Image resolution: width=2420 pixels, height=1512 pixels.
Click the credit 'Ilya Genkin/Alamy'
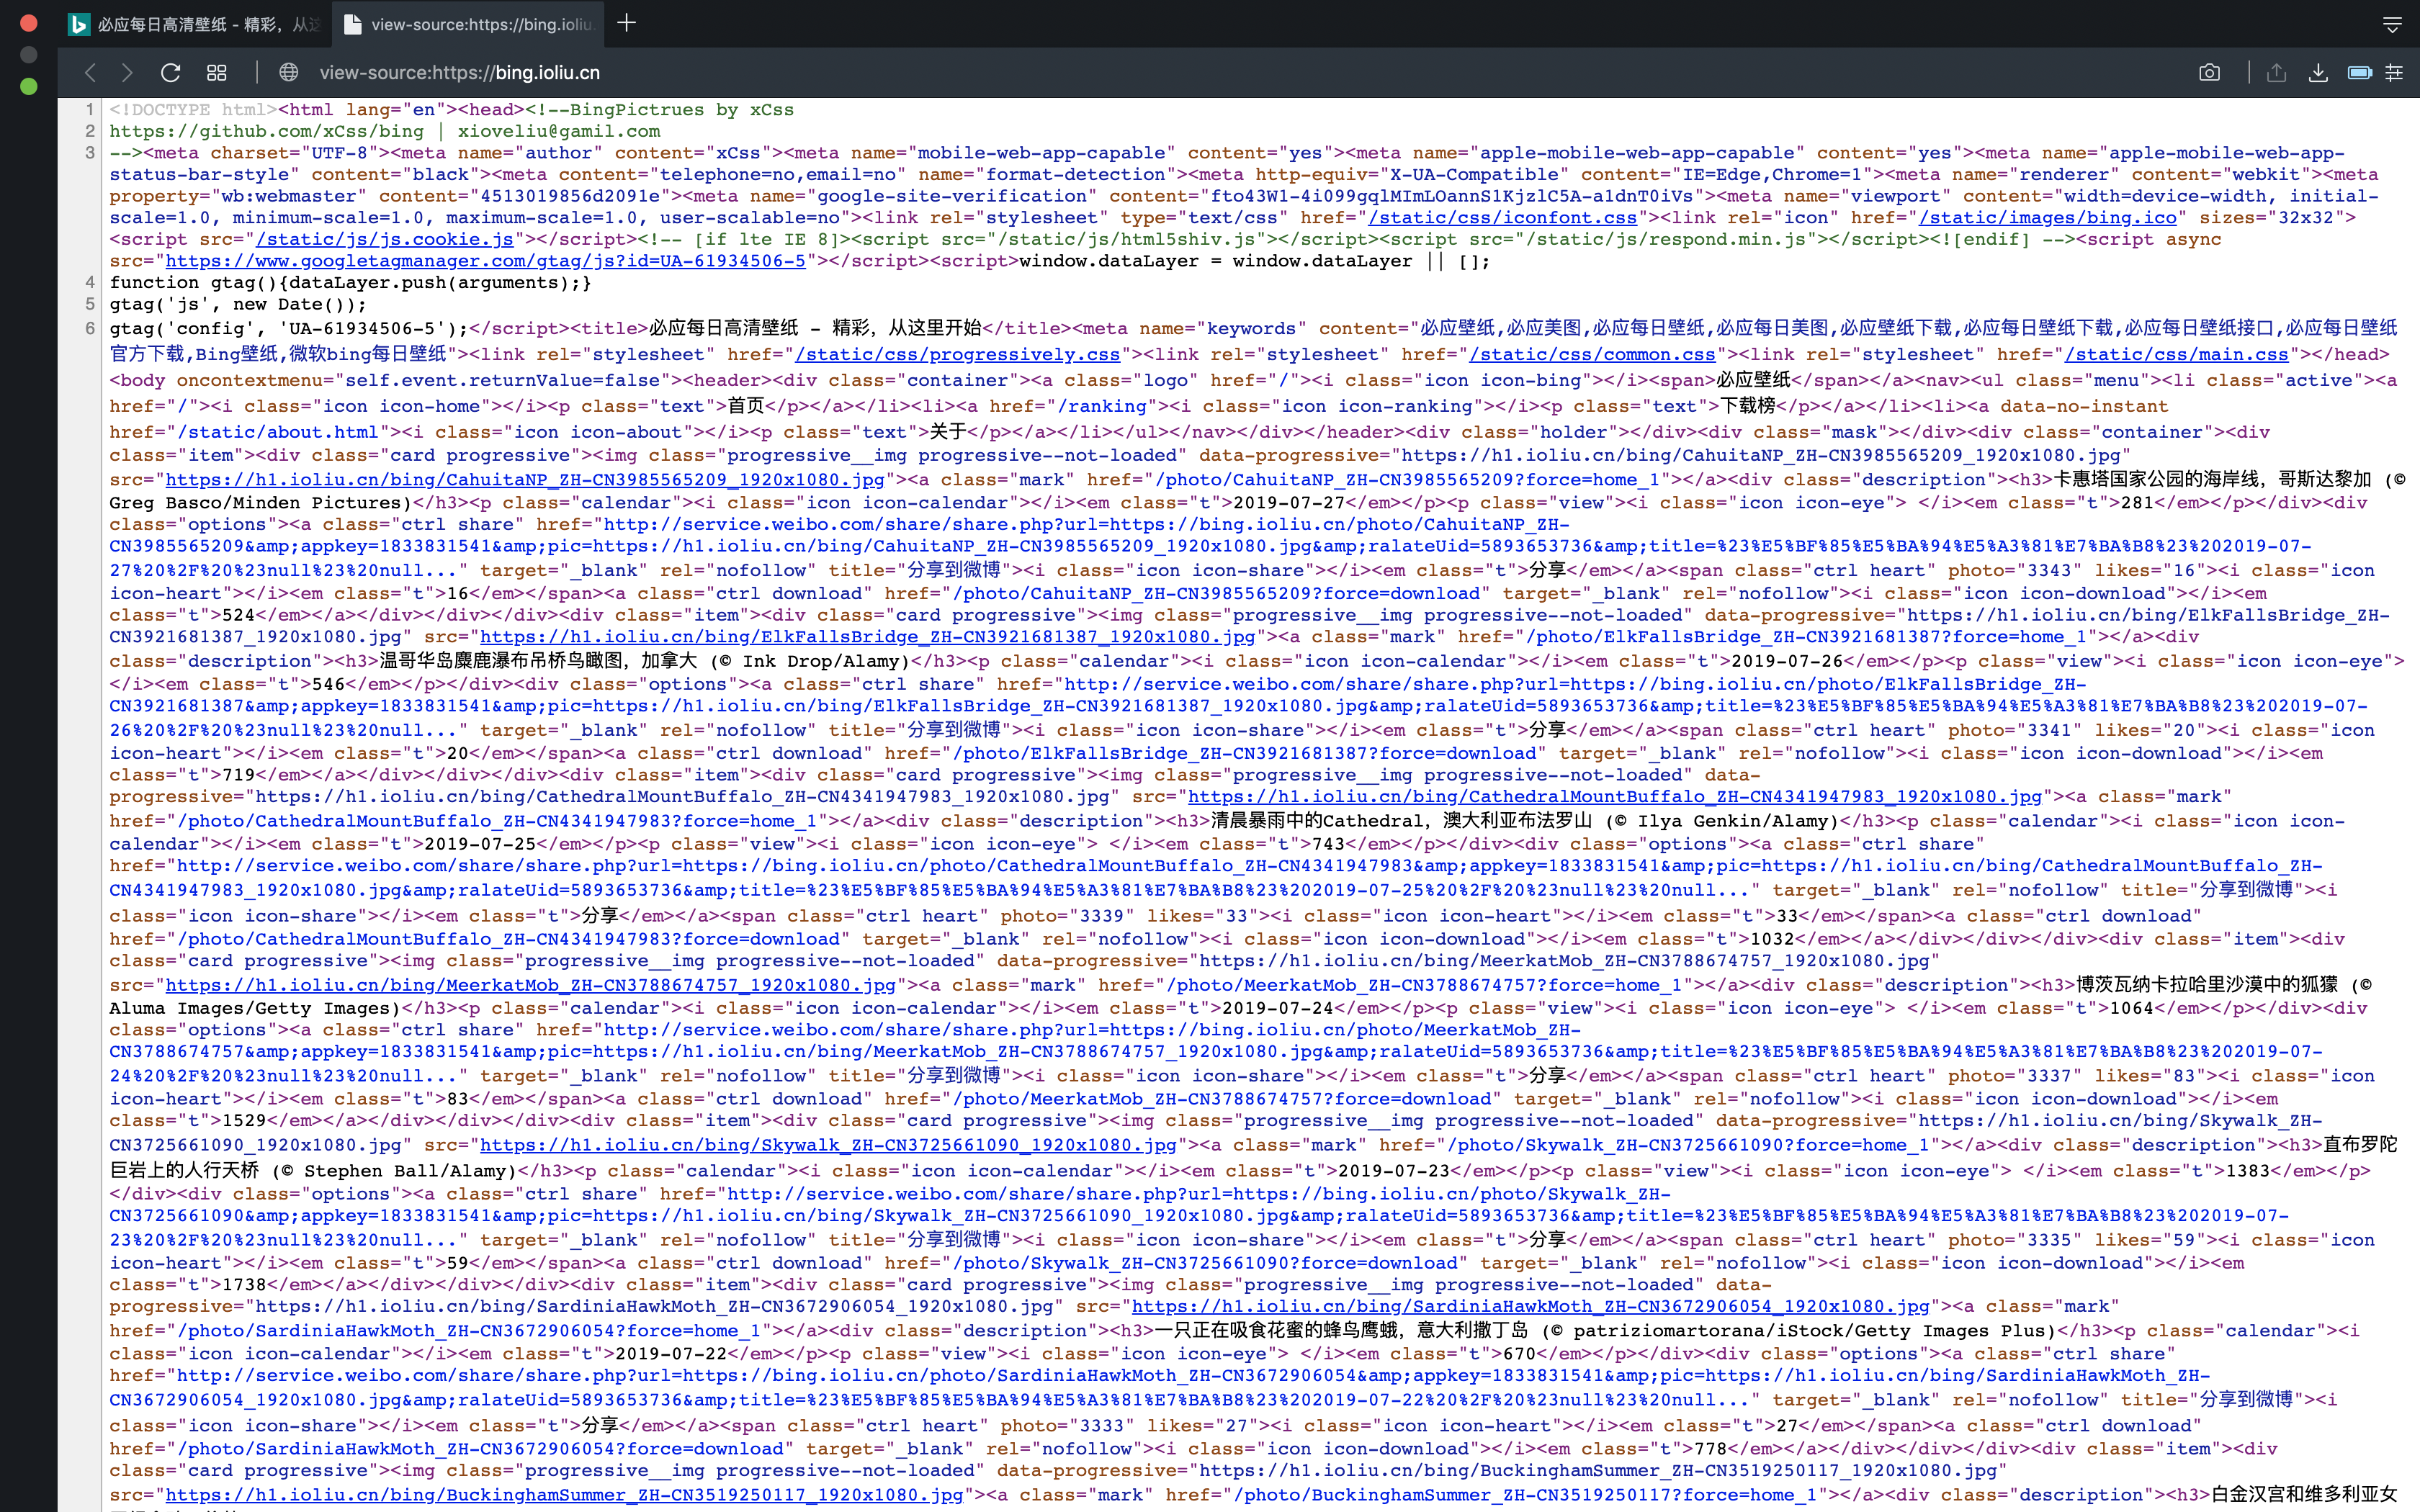click(x=1734, y=821)
